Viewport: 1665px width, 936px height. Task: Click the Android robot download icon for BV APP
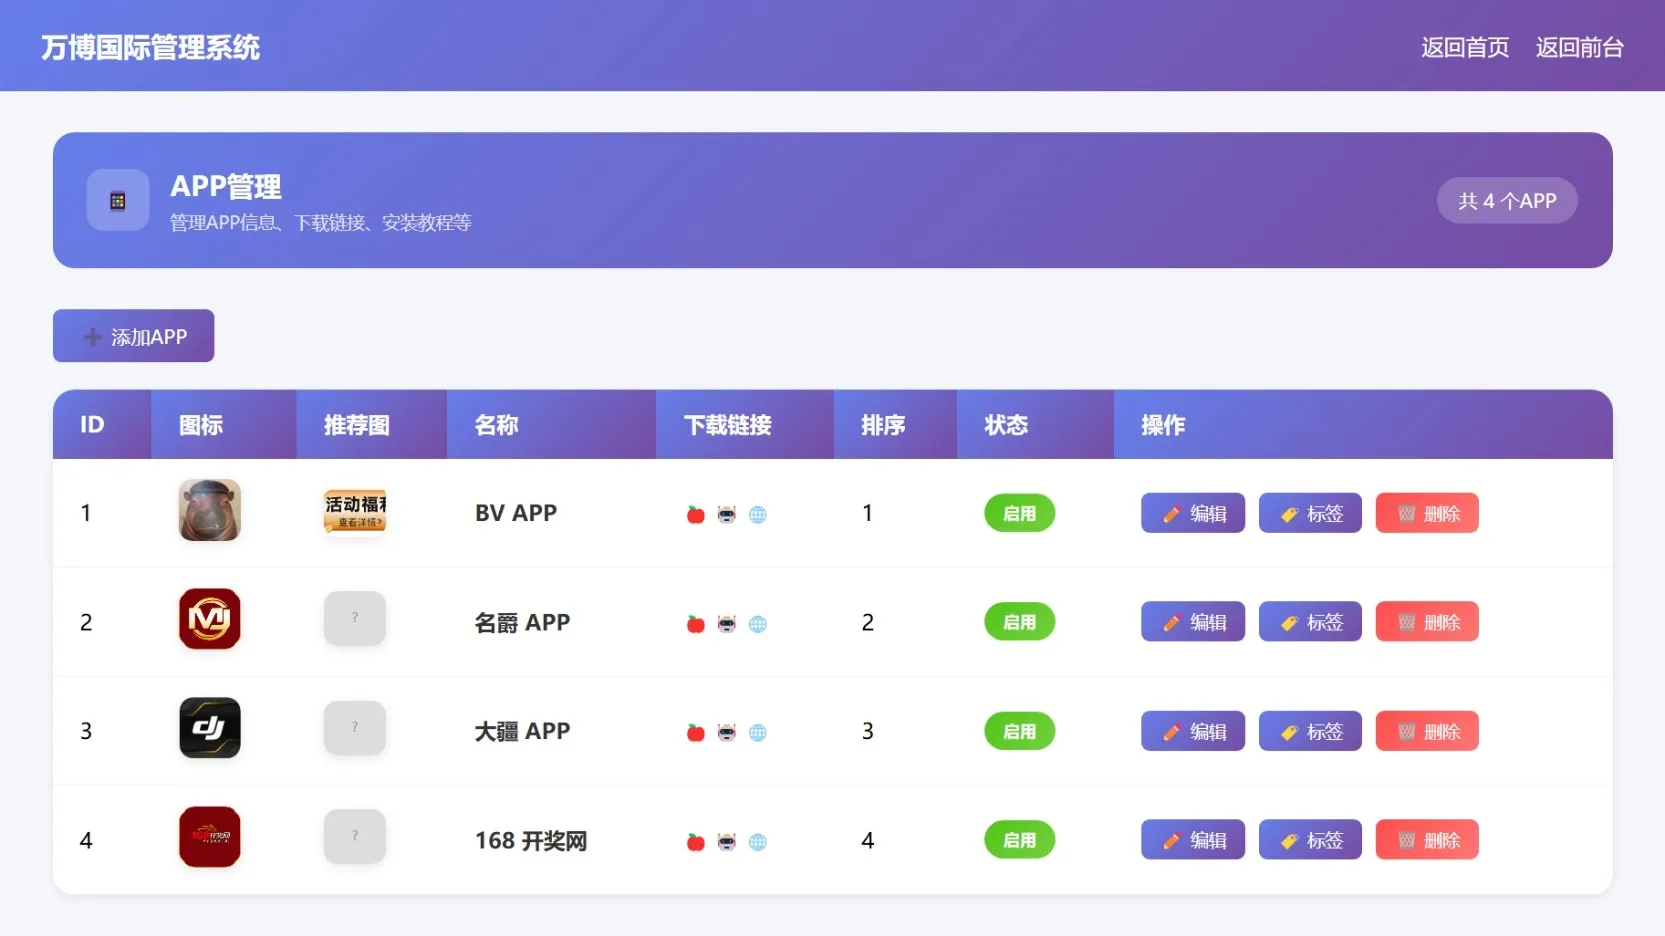tap(728, 514)
